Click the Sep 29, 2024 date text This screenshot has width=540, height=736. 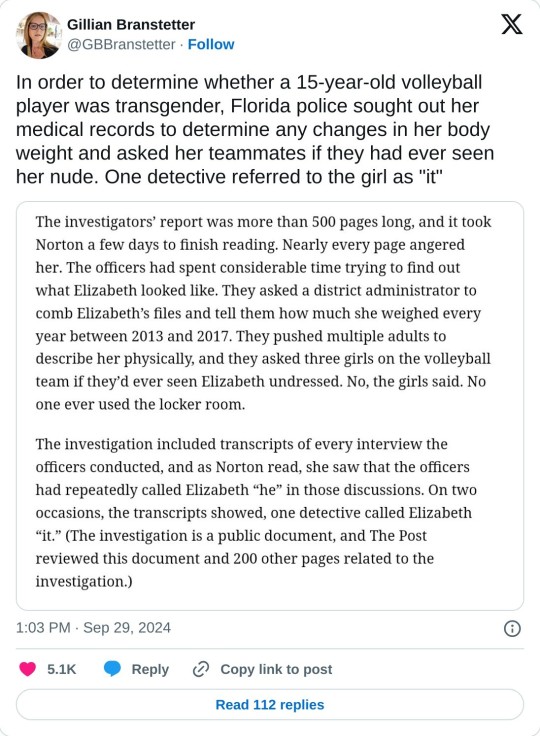click(127, 628)
